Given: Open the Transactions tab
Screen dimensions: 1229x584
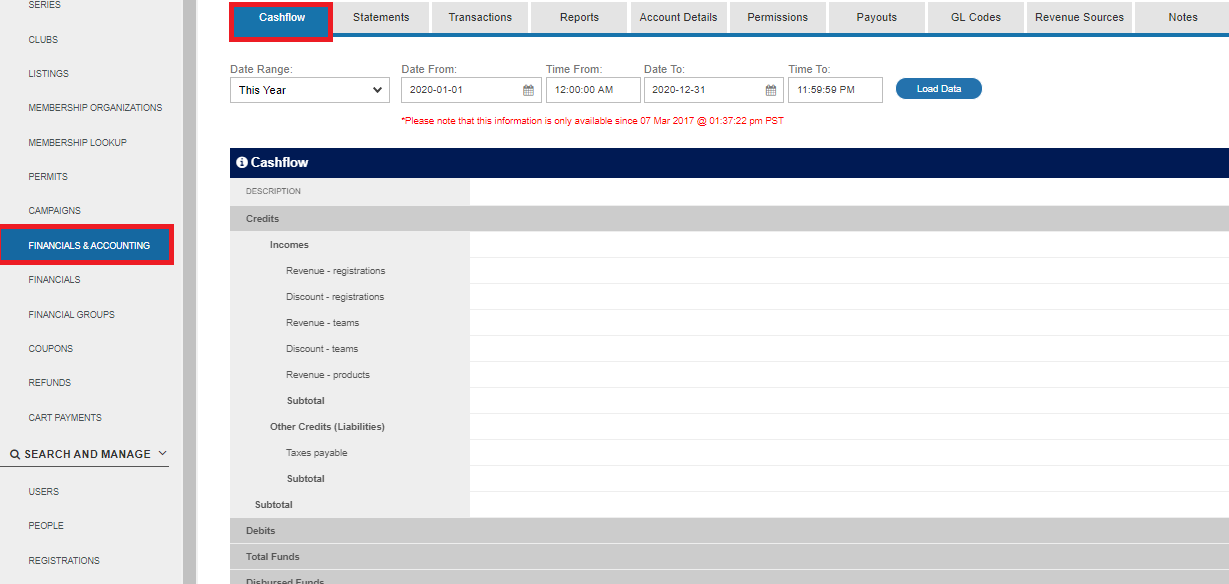Looking at the screenshot, I should point(480,18).
